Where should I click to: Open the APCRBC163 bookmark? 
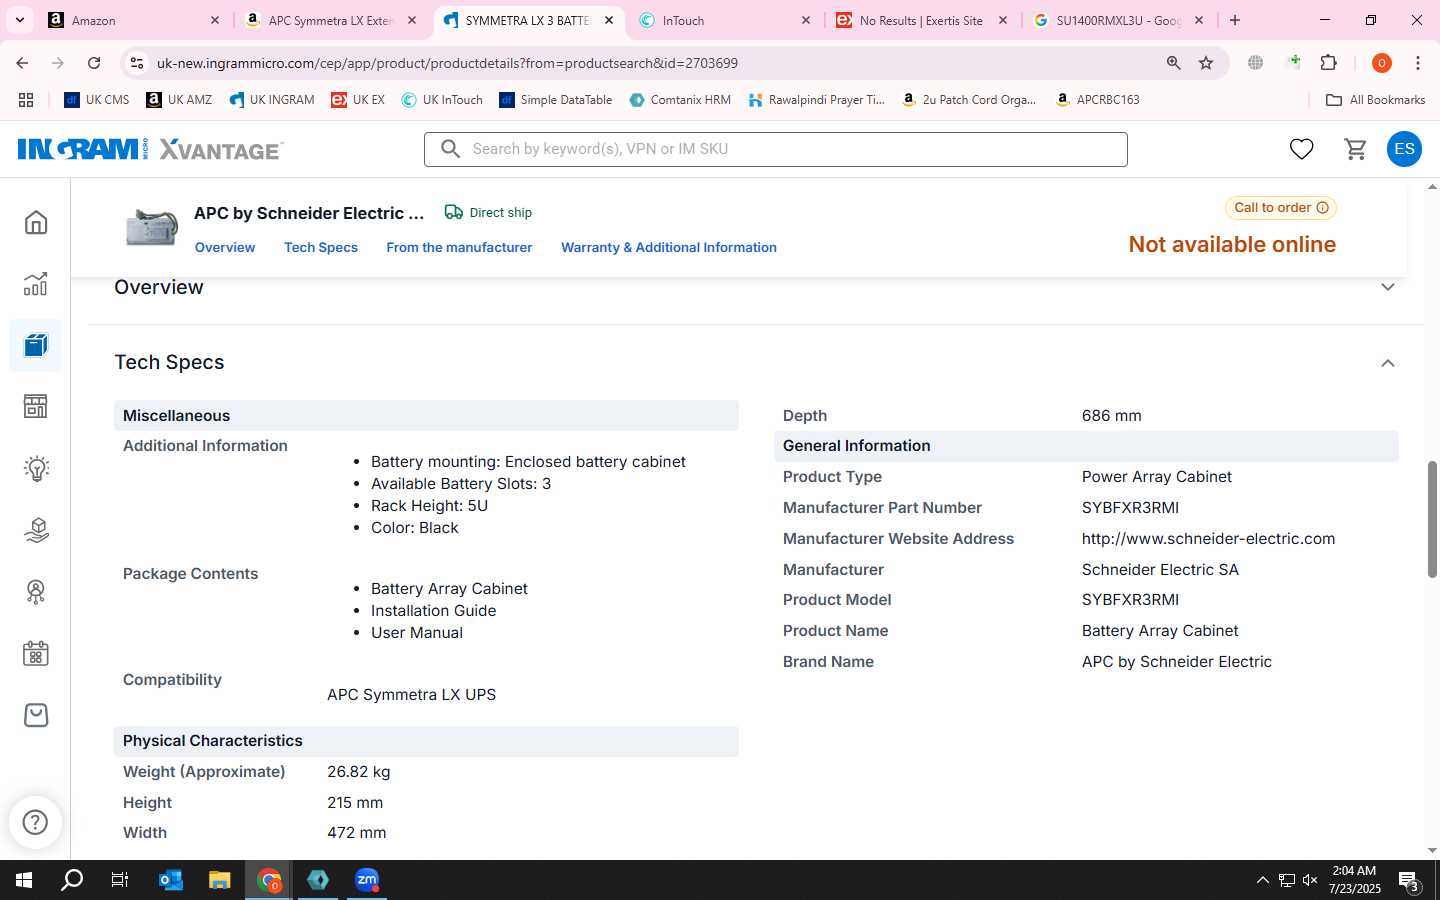tap(1098, 100)
